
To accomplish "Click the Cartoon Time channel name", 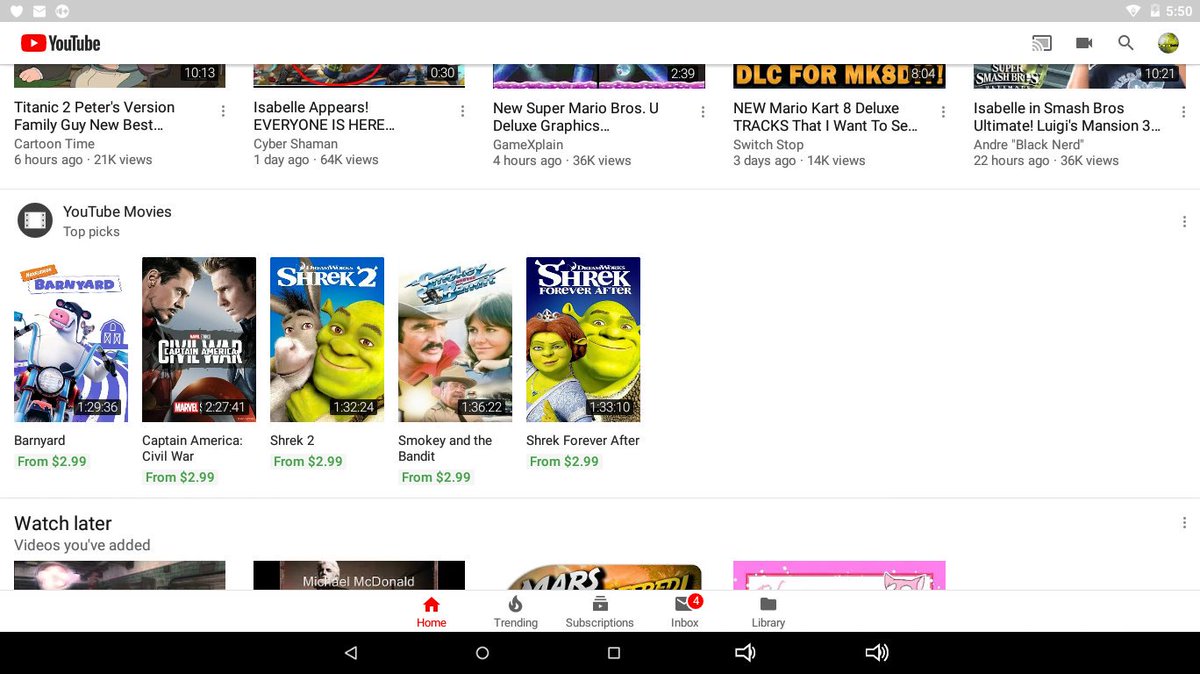I will point(54,144).
